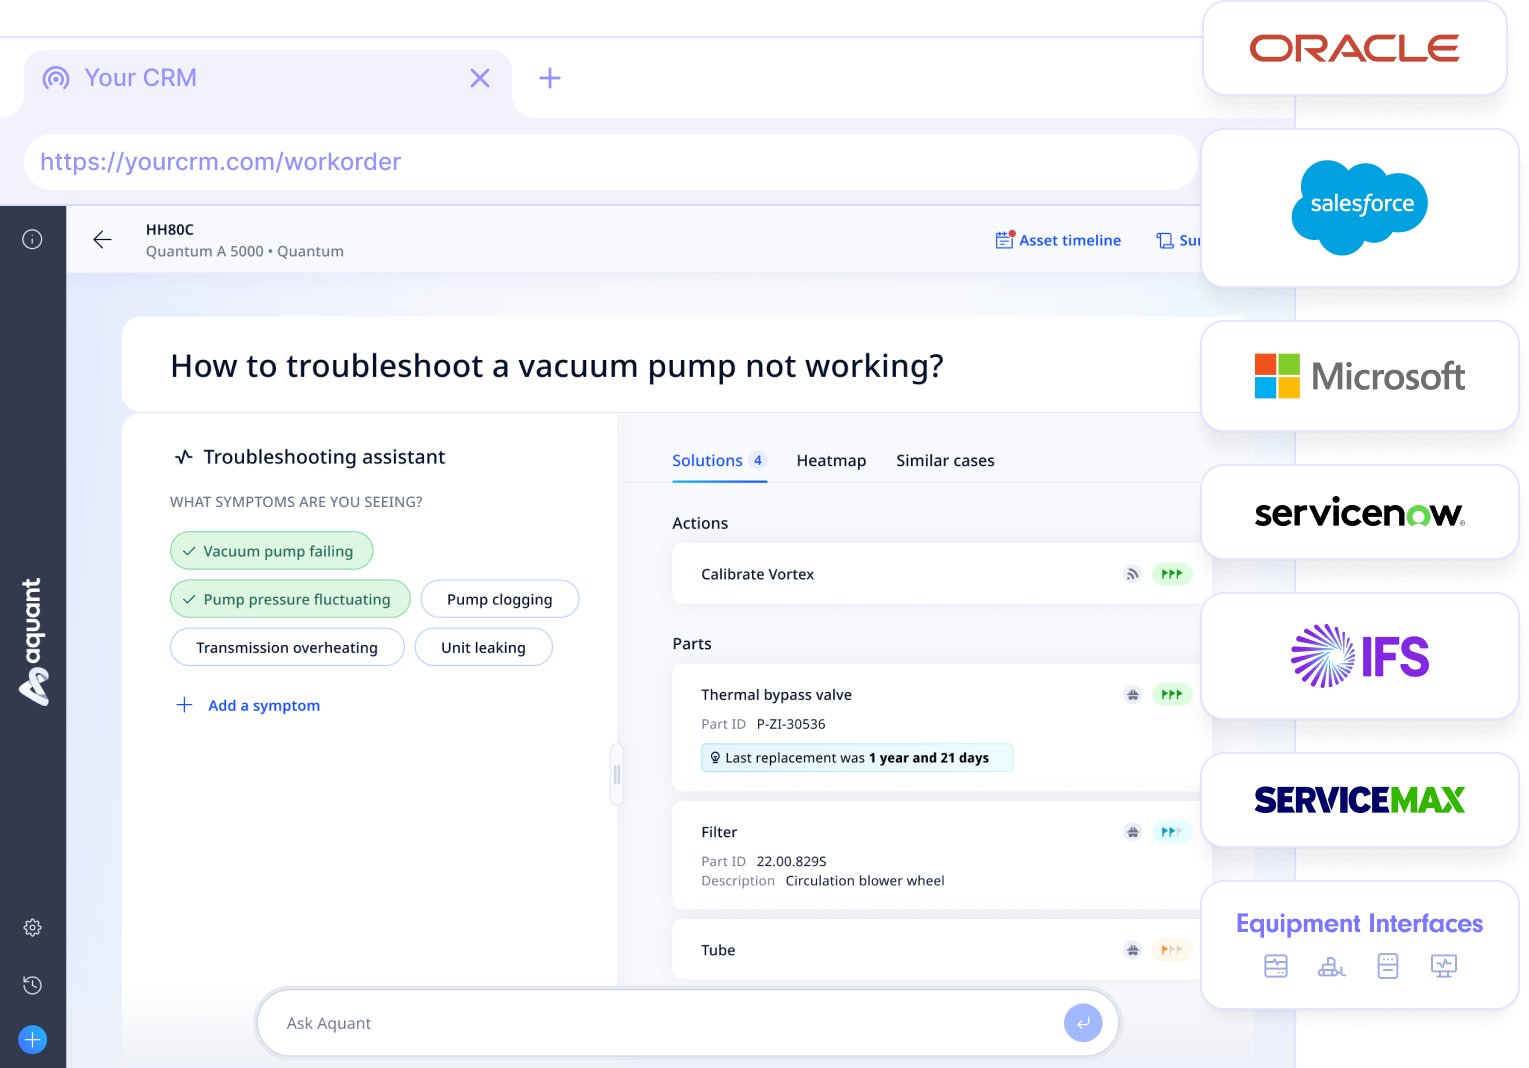
Task: Switch to the Heatmap tab
Action: point(831,461)
